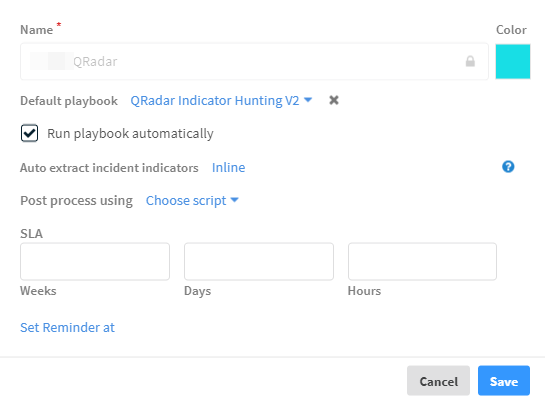Click the Save button
The height and width of the screenshot is (401, 545).
tap(504, 380)
